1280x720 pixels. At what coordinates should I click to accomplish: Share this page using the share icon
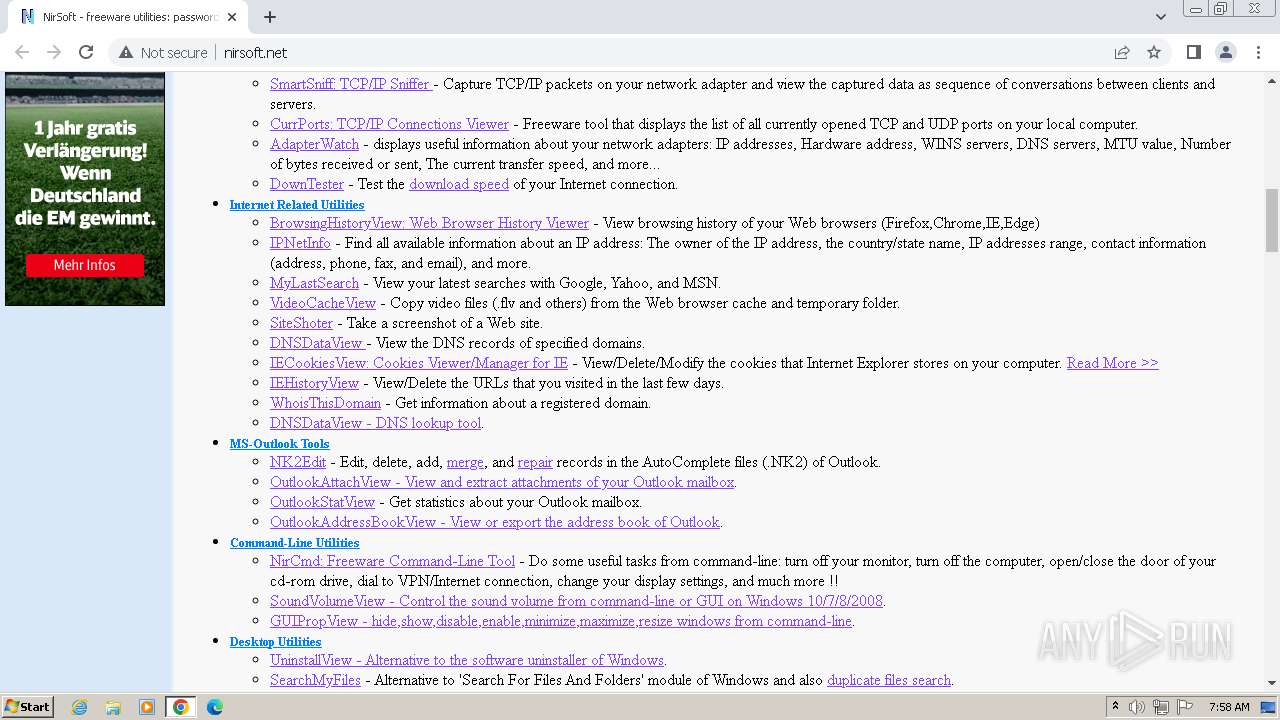1122,52
